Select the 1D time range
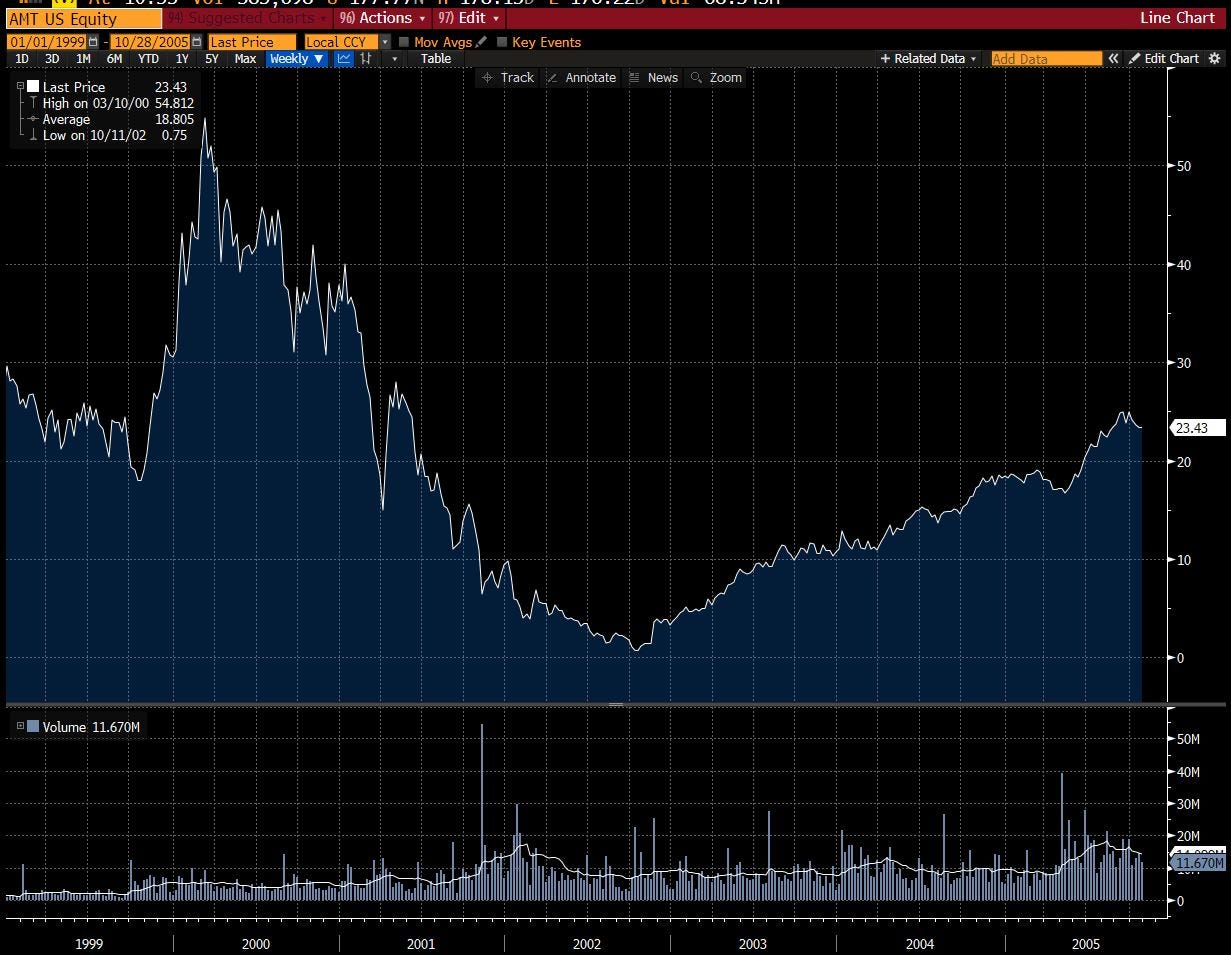 (x=22, y=59)
